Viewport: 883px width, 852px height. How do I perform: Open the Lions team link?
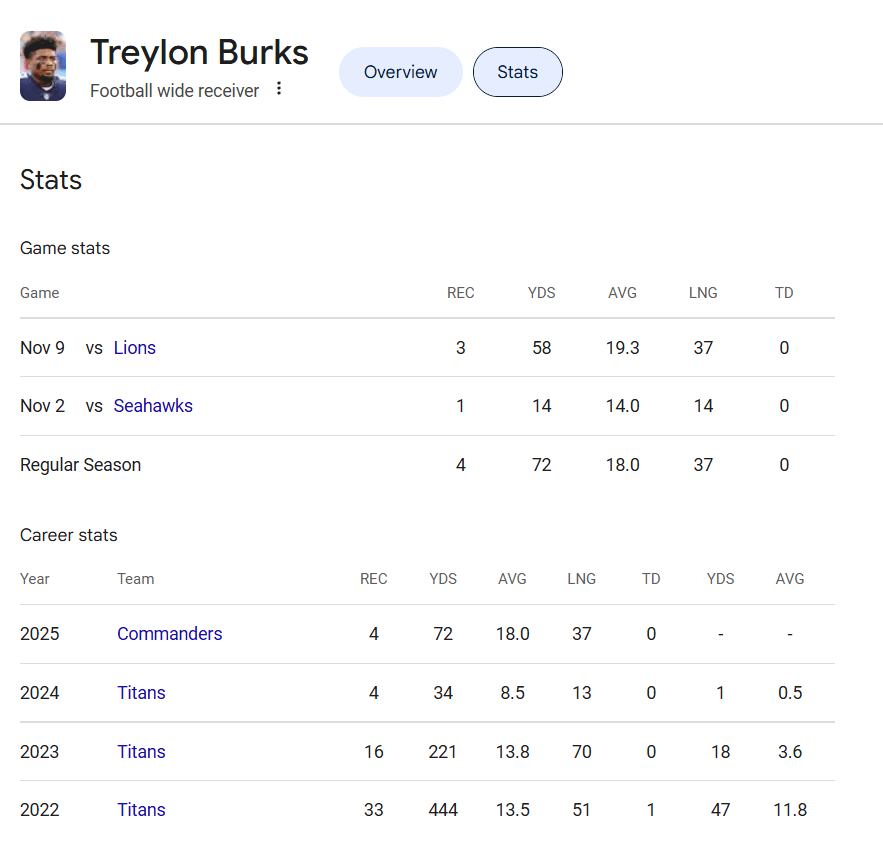(135, 348)
